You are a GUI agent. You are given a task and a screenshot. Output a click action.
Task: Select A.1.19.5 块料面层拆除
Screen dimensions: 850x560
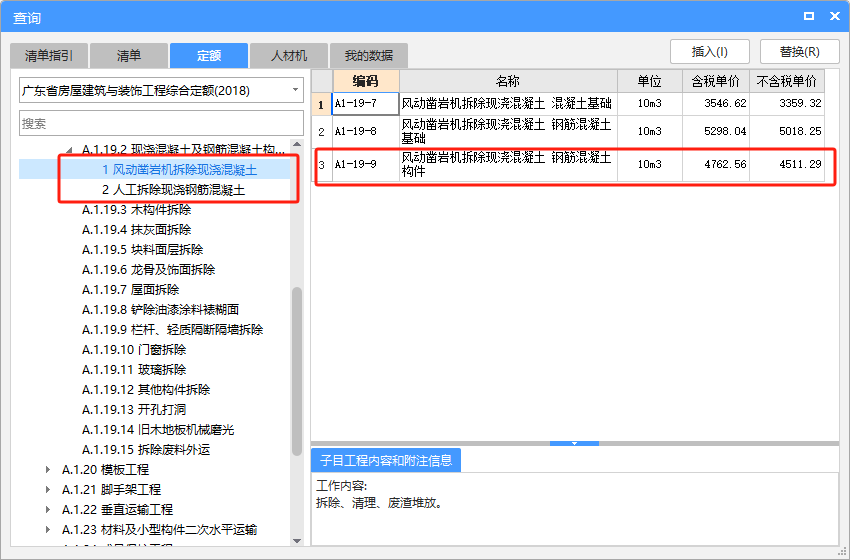click(143, 250)
